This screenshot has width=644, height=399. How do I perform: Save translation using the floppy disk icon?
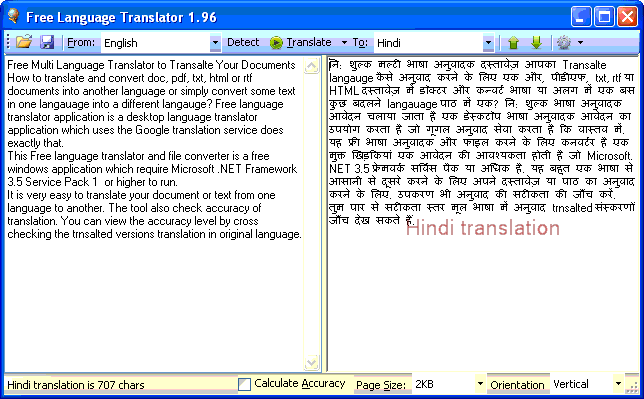click(x=47, y=42)
